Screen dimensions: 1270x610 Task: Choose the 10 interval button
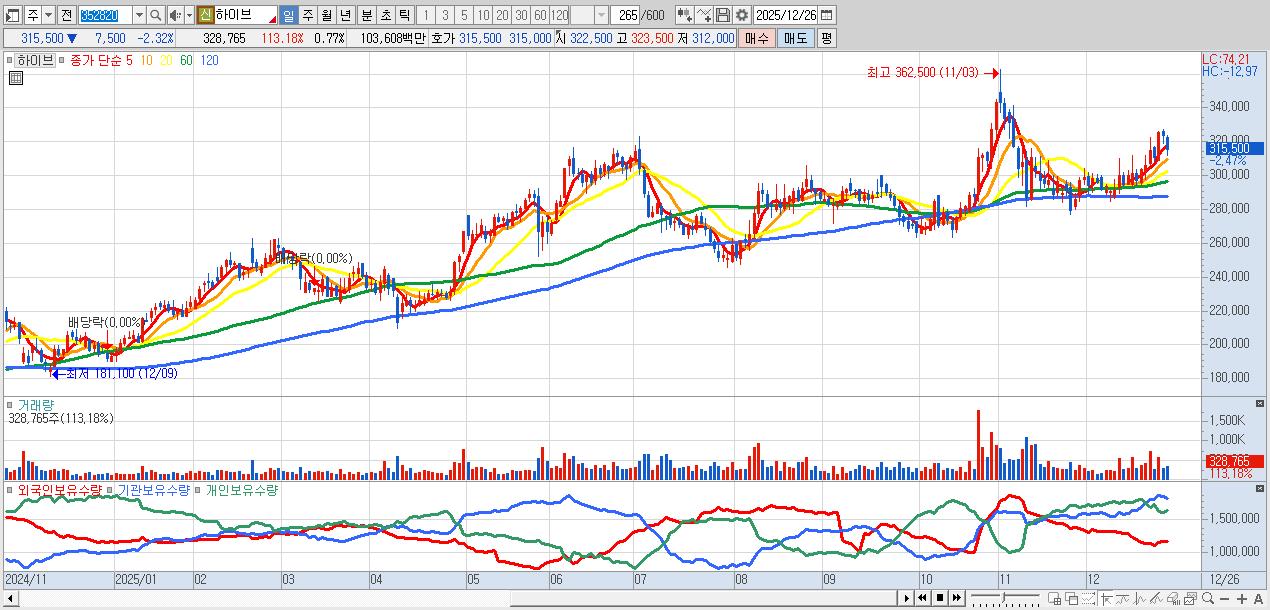tap(483, 15)
